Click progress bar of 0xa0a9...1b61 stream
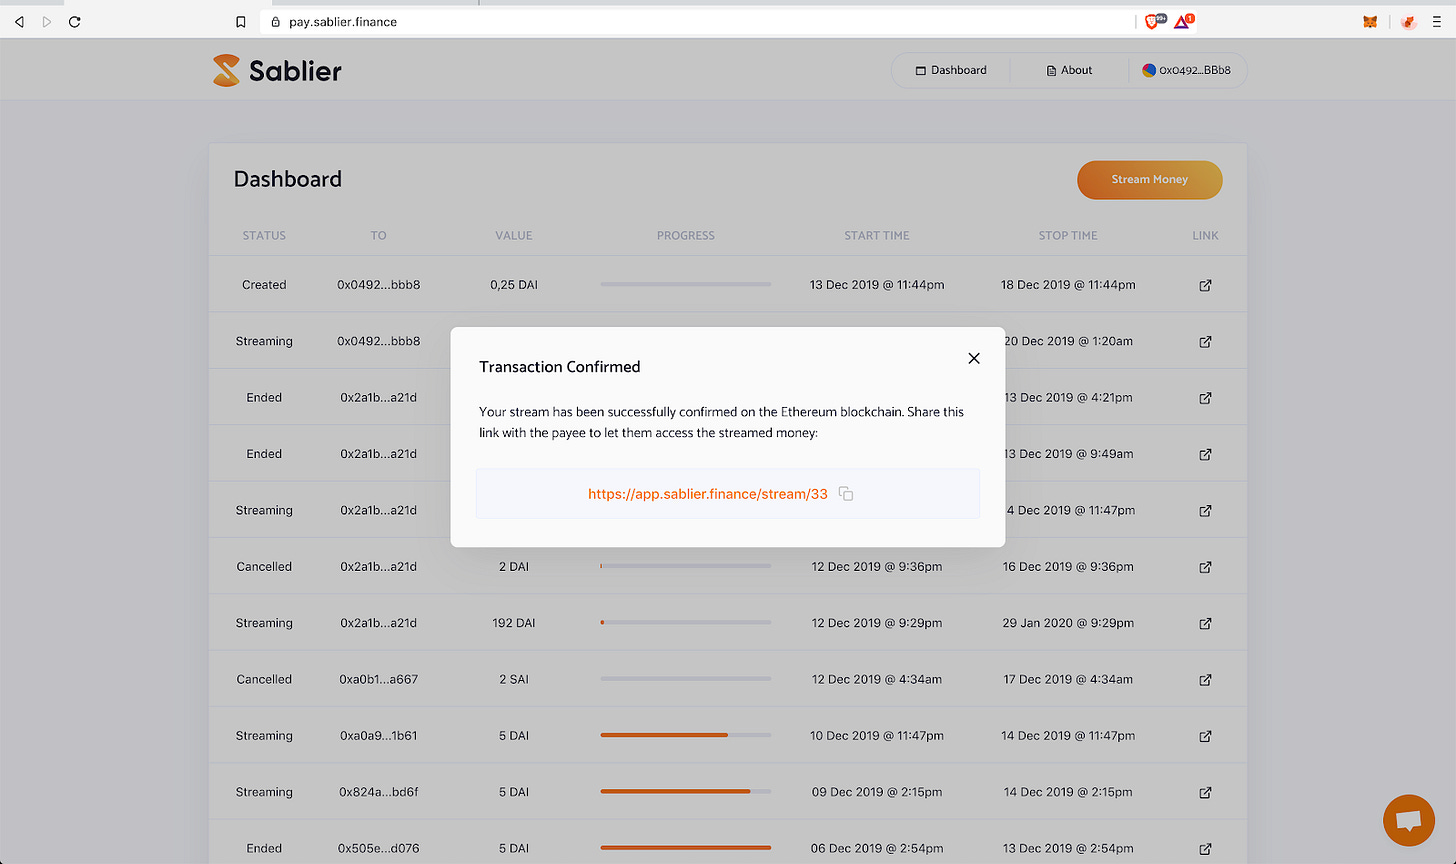 686,736
